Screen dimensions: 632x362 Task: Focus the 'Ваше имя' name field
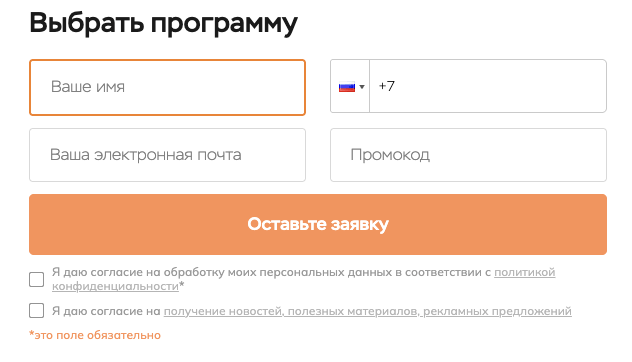click(x=167, y=87)
